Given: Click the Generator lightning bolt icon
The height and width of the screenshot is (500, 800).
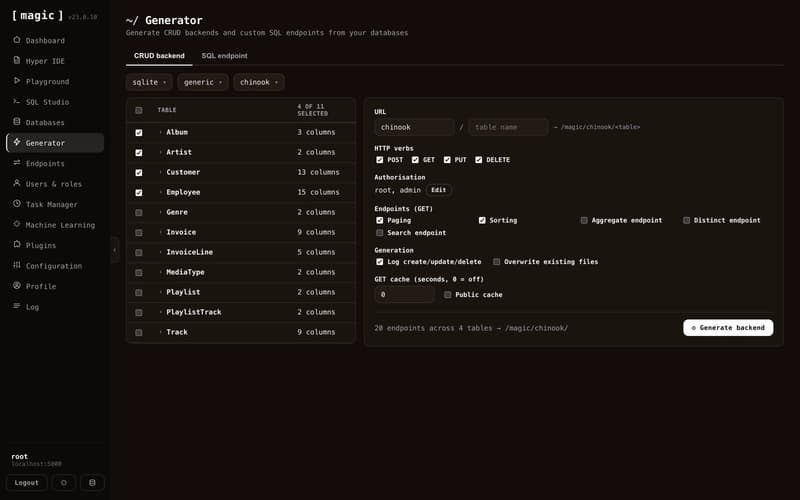Looking at the screenshot, I should click(x=17, y=142).
